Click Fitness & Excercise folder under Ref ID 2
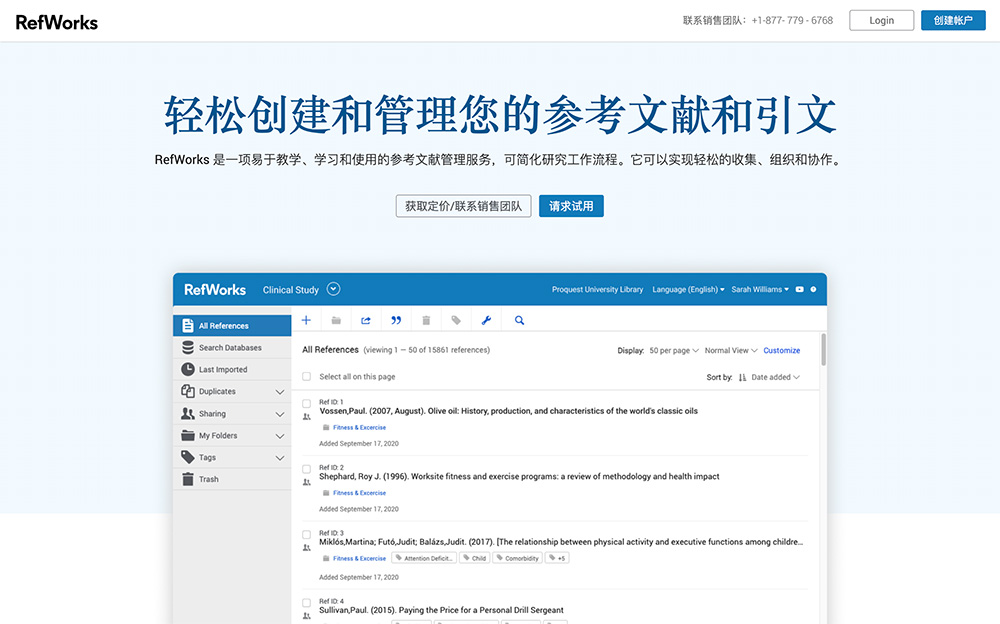Viewport: 1000px width, 624px height. click(359, 493)
